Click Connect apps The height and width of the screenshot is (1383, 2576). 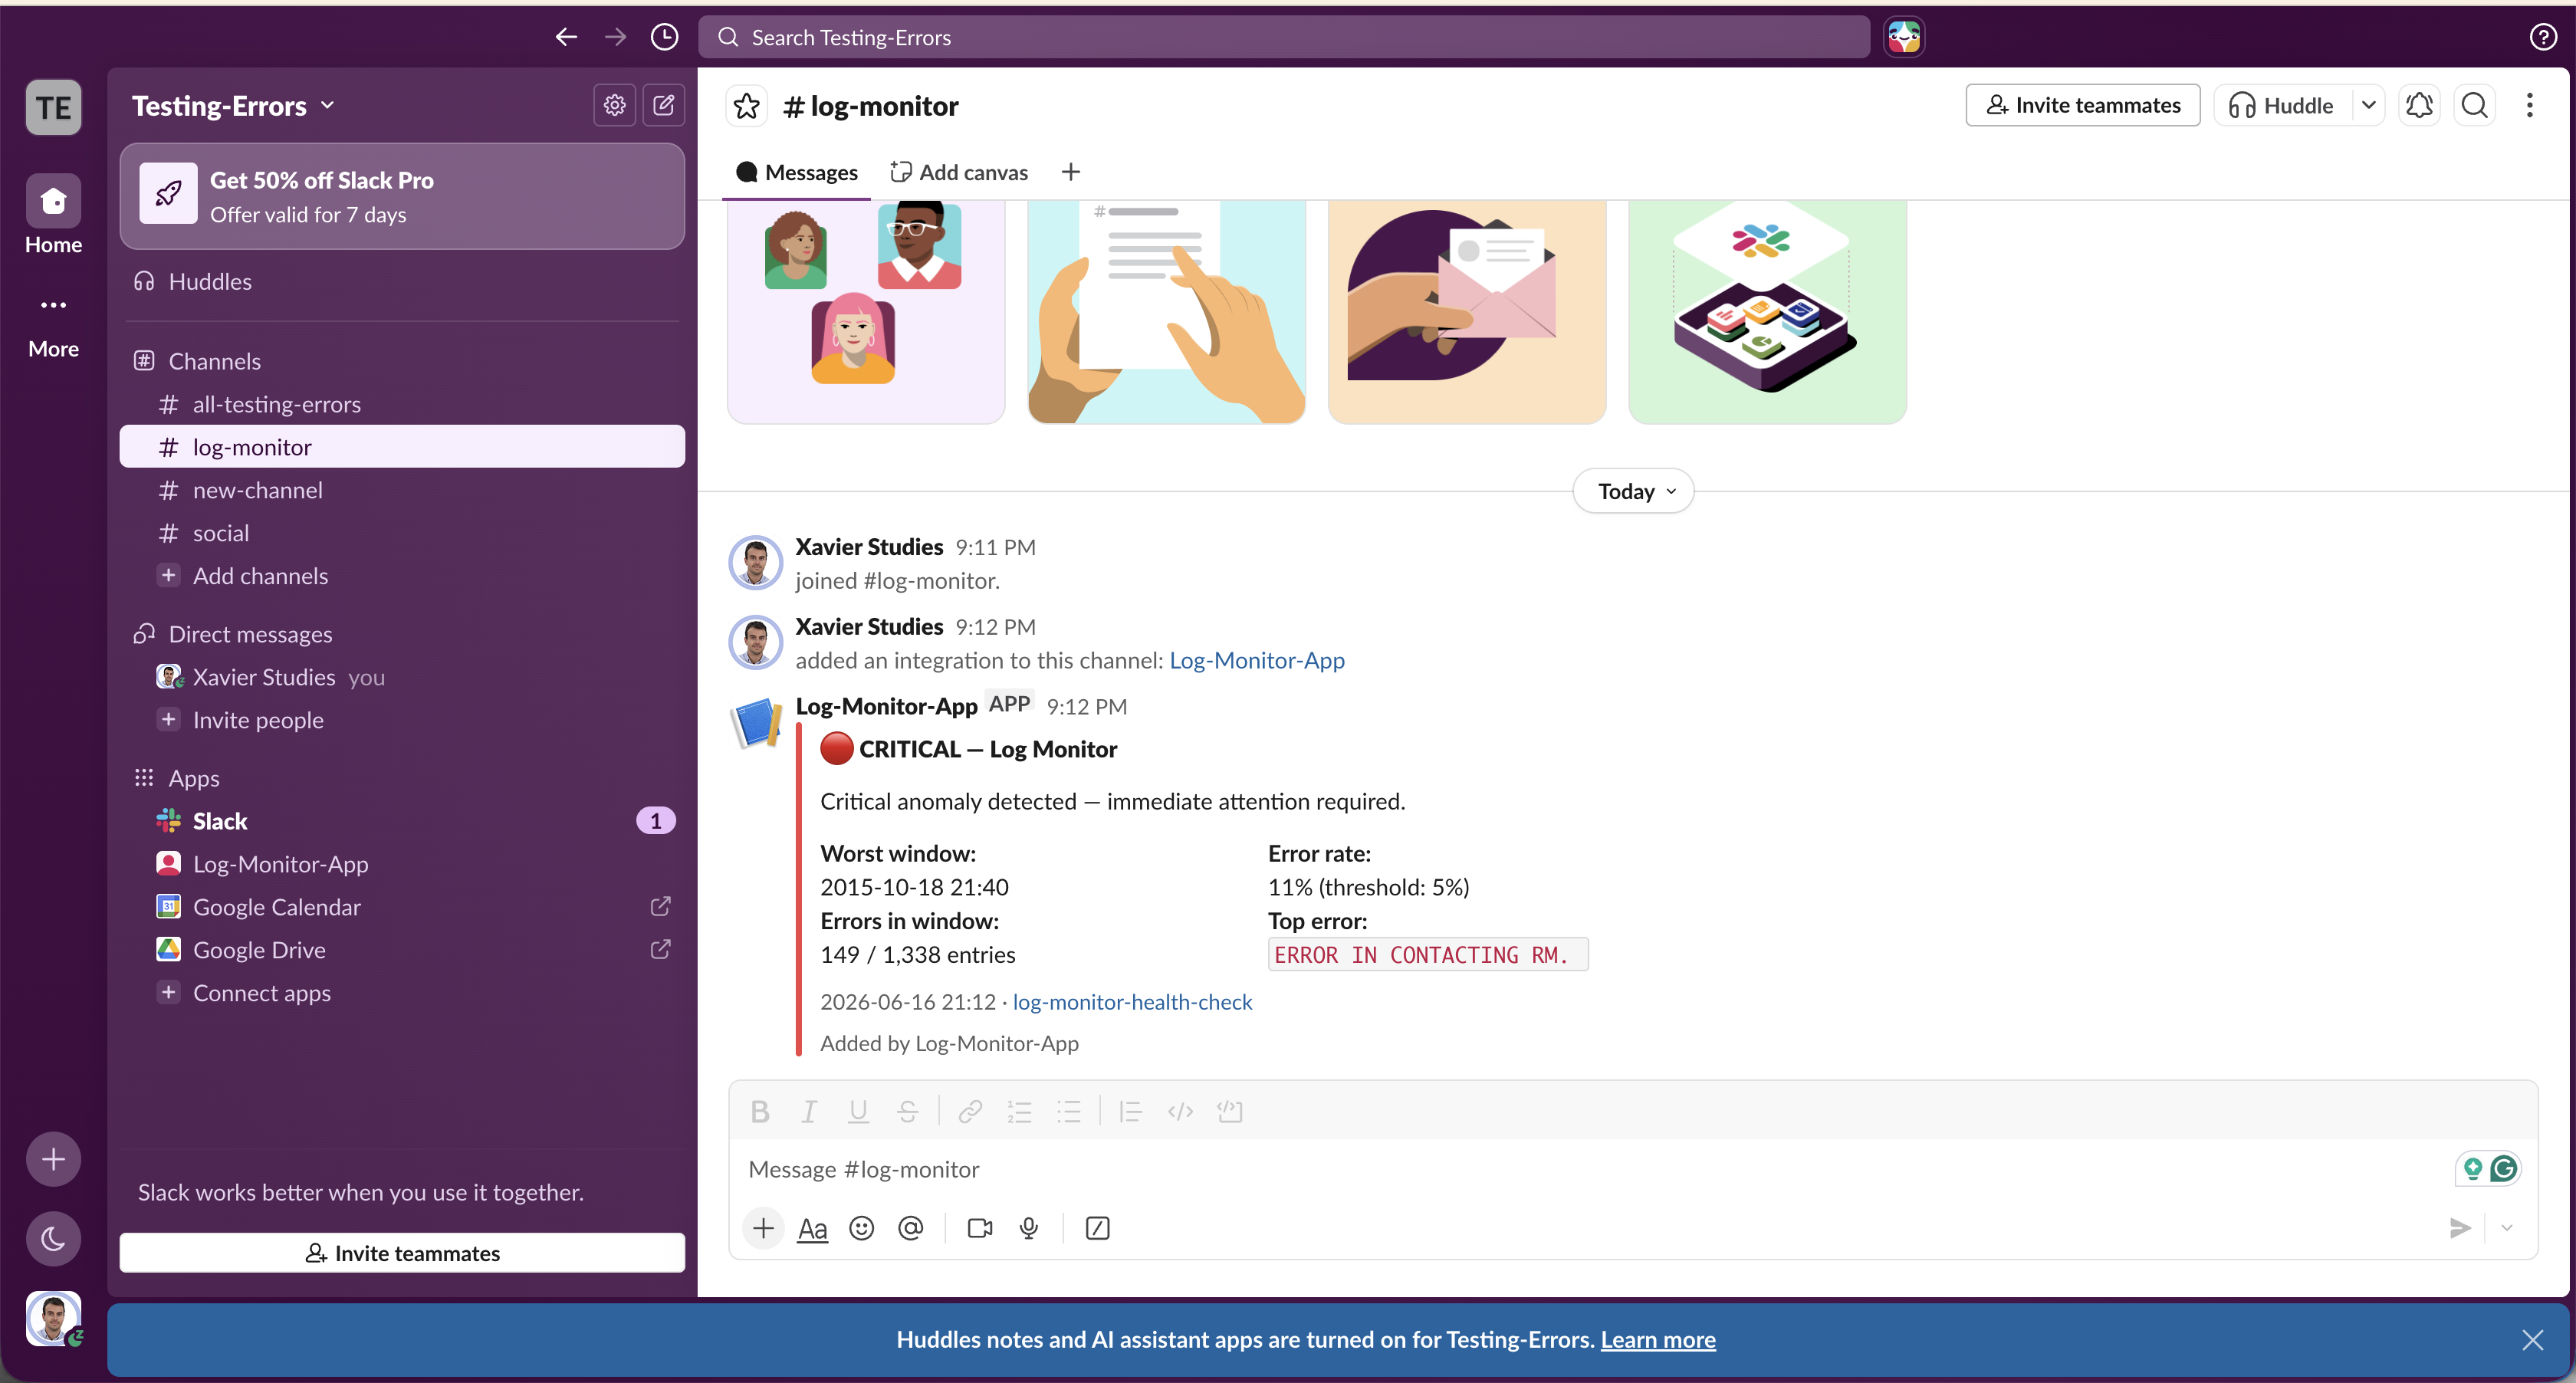coord(402,993)
